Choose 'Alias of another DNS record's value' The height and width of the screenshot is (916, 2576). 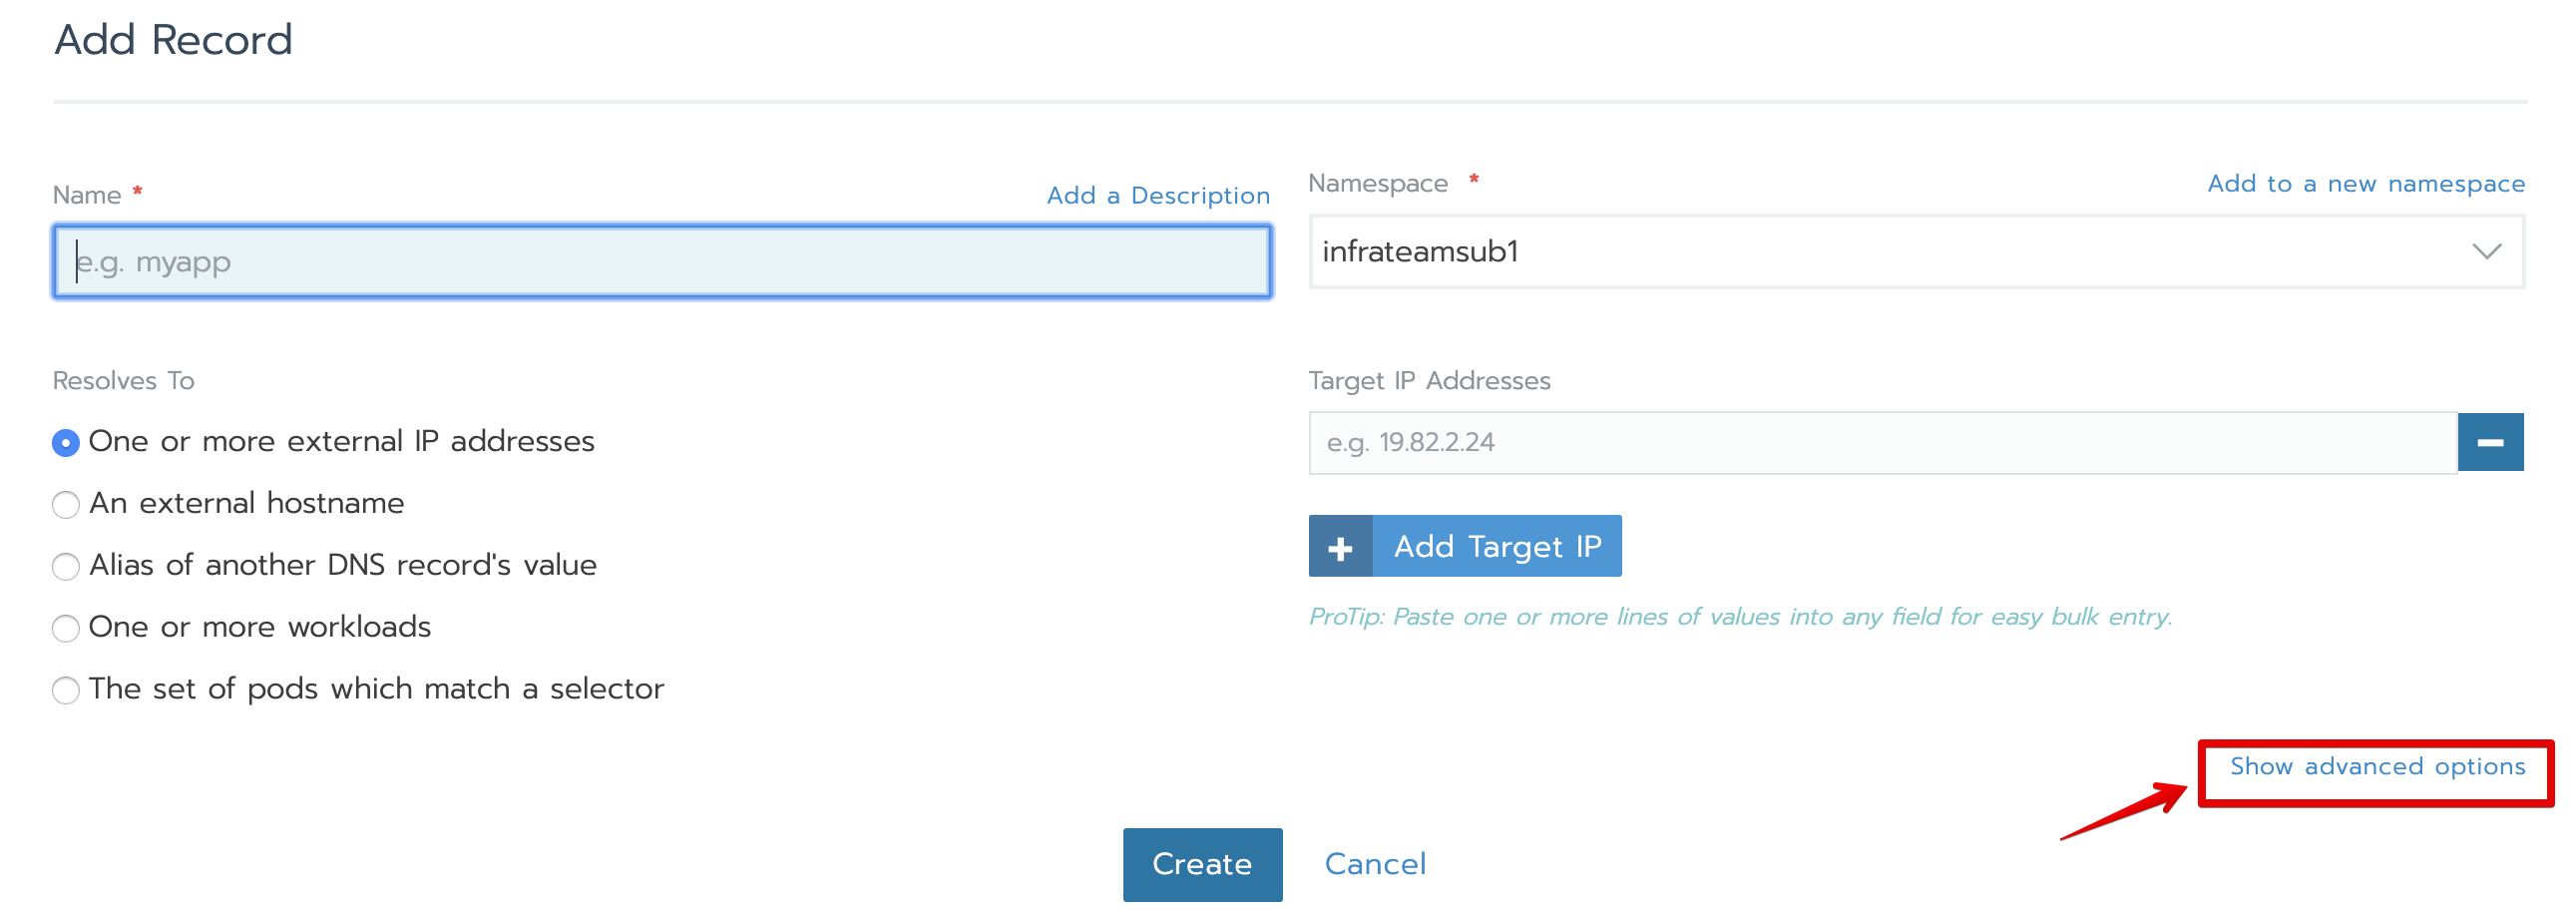[x=66, y=566]
